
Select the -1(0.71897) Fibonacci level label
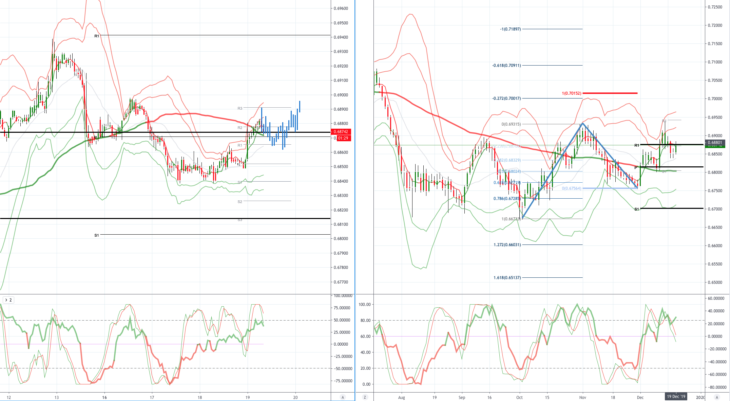tap(510, 29)
